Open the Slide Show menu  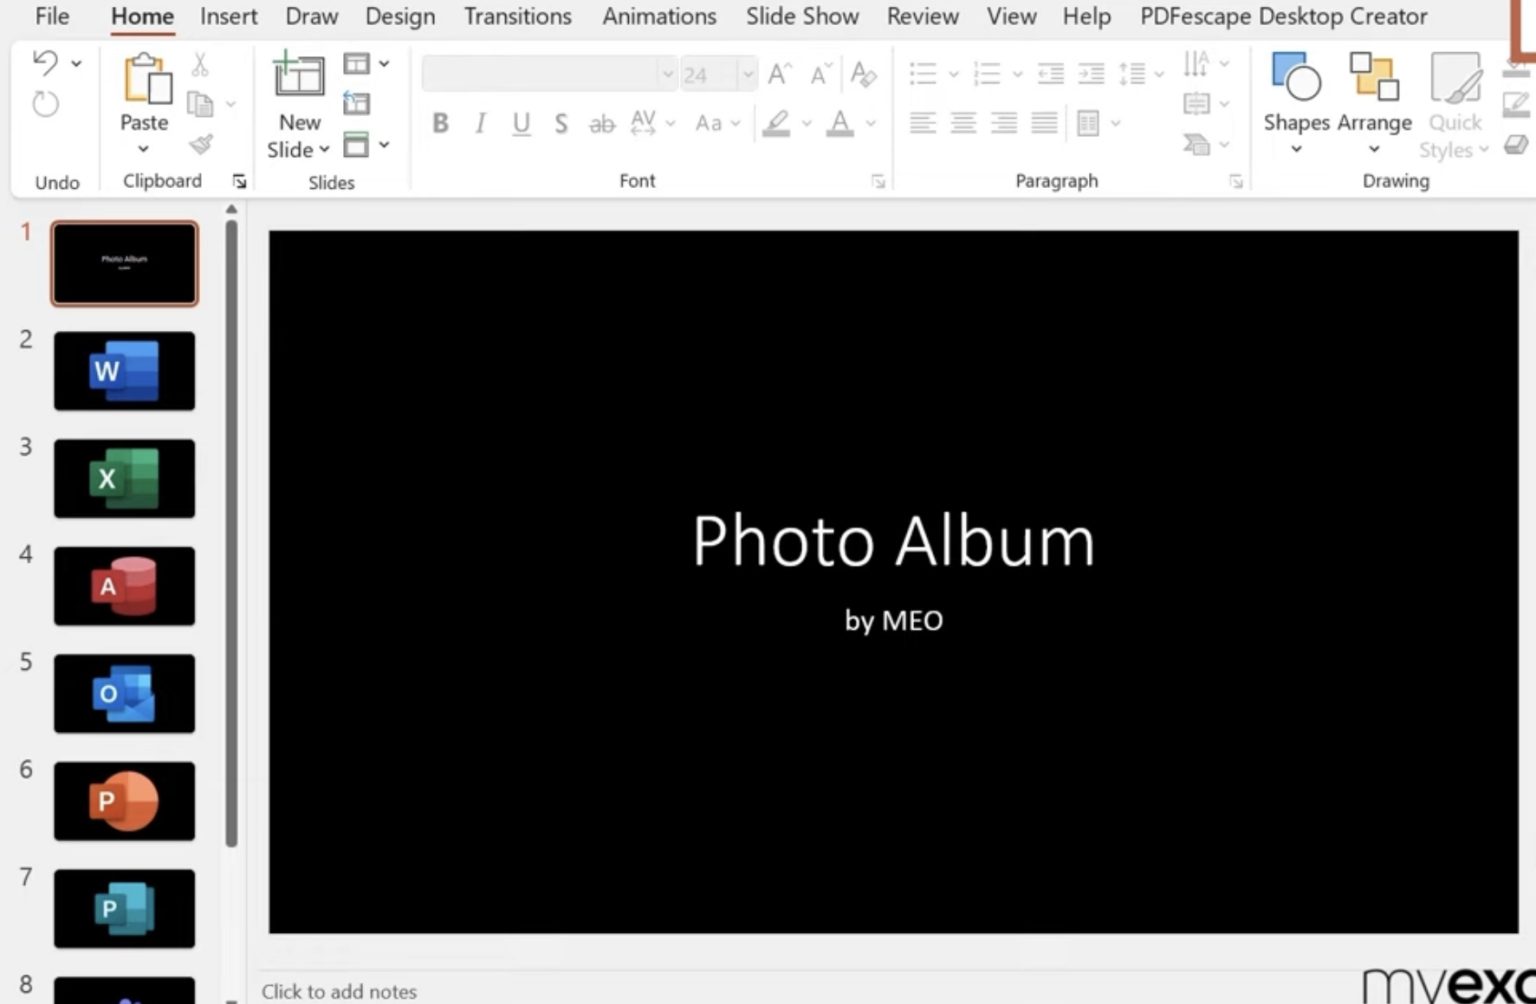point(802,16)
